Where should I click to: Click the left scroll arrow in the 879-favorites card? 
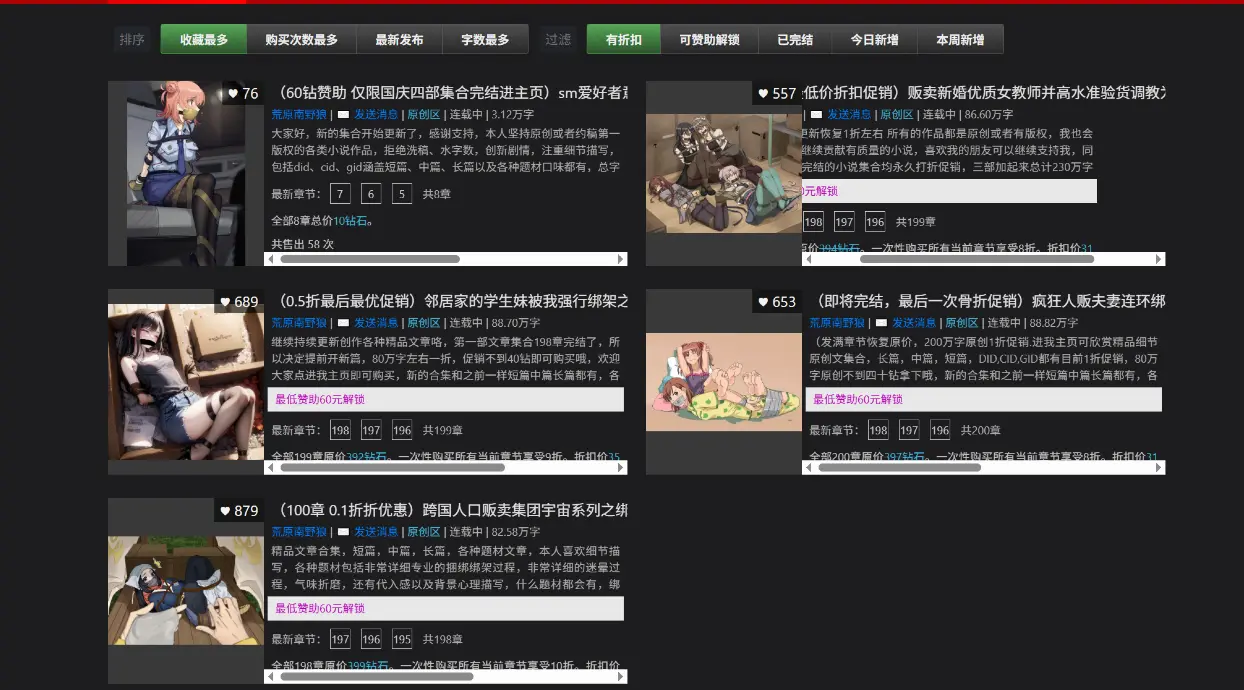coord(272,677)
